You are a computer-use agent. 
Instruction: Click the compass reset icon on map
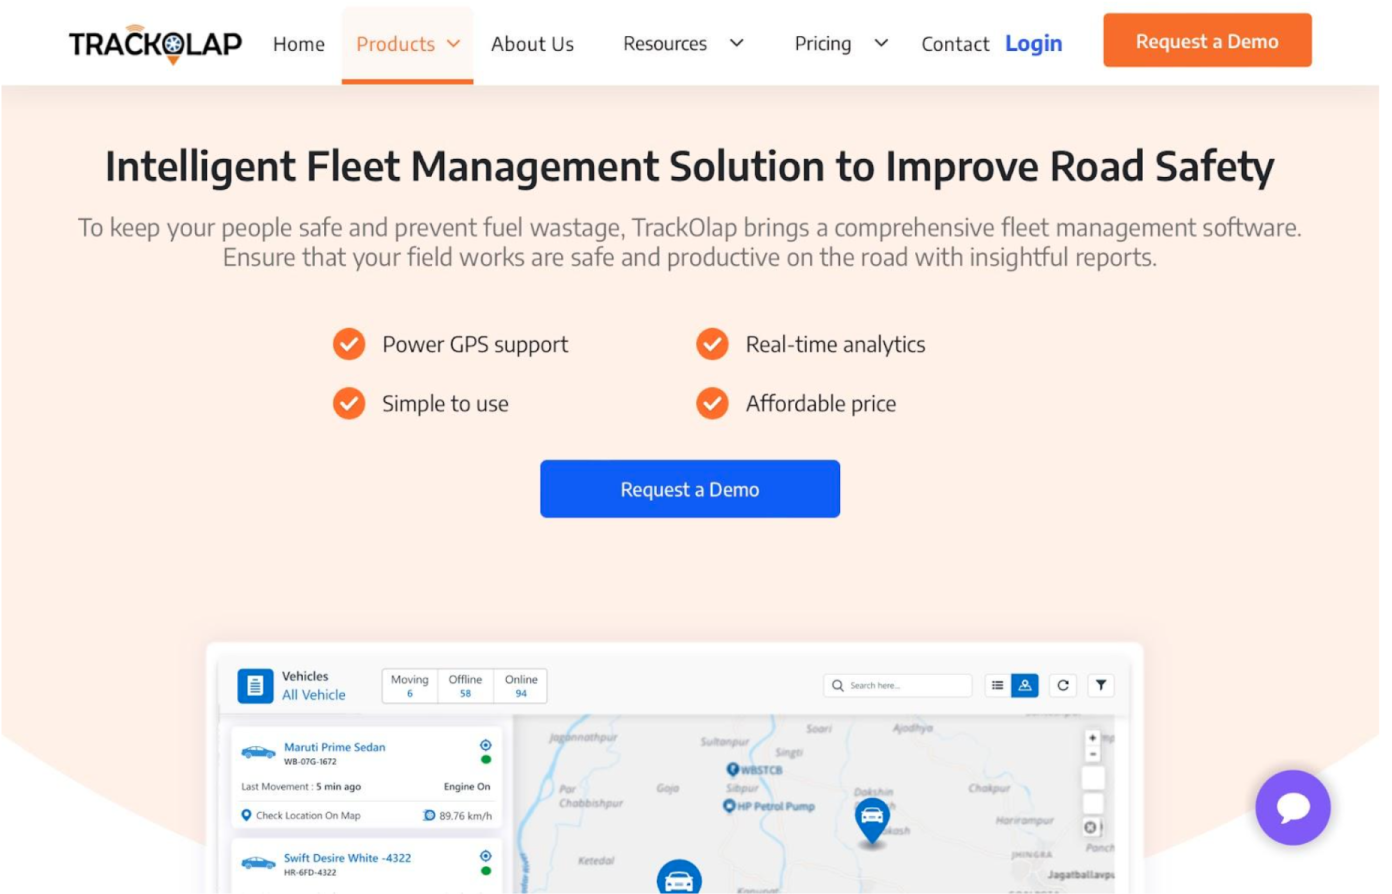(1092, 827)
